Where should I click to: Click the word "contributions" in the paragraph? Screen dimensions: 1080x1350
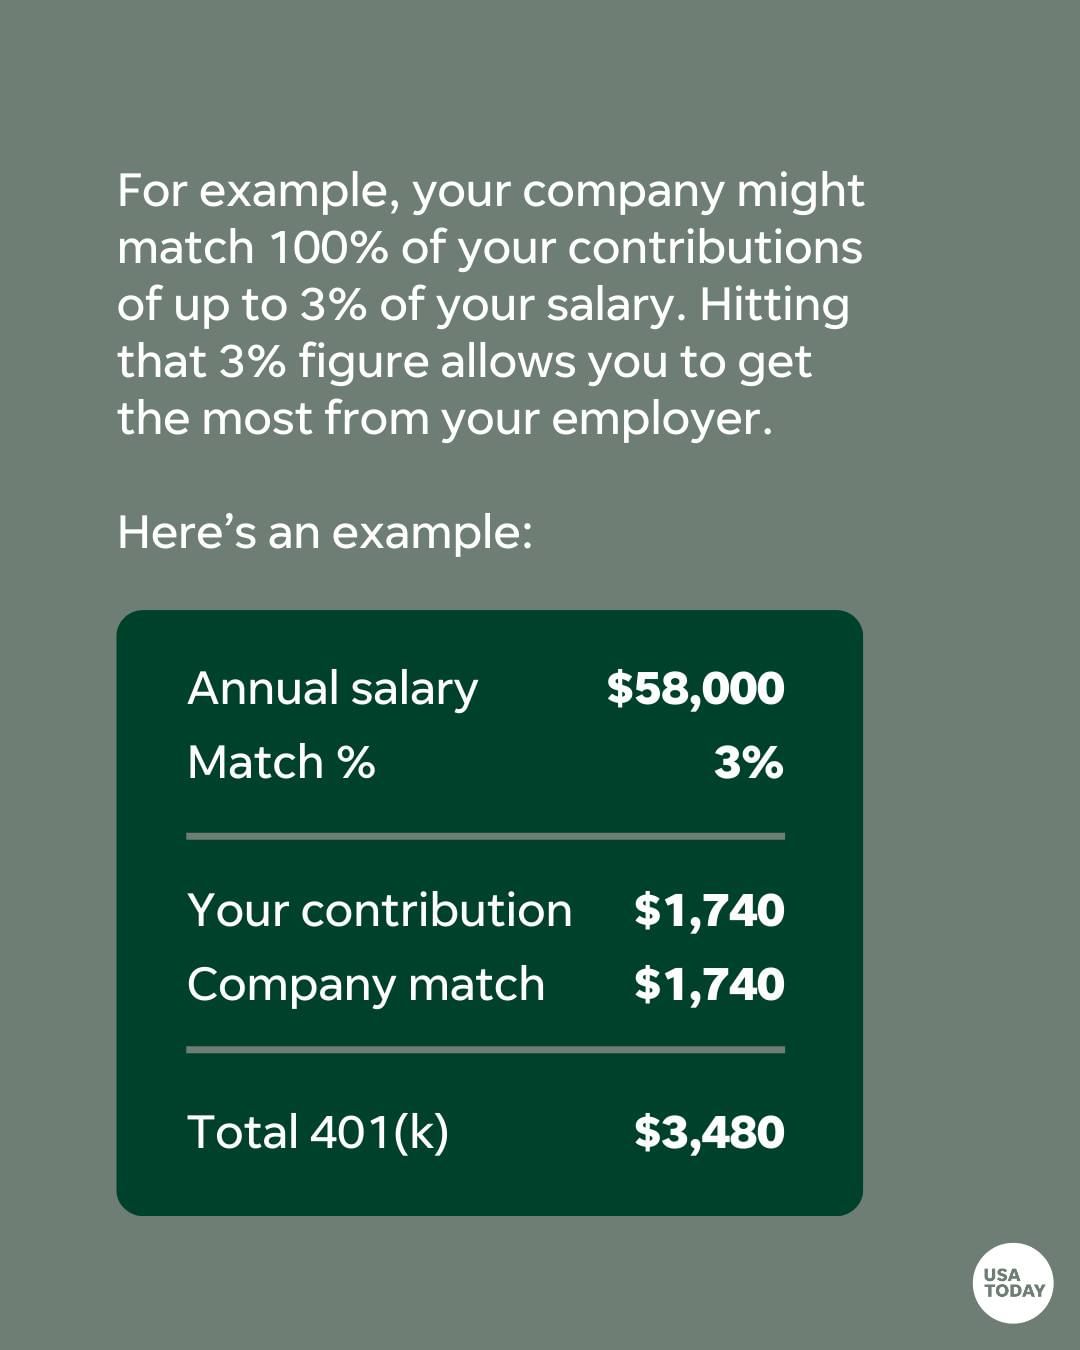714,248
